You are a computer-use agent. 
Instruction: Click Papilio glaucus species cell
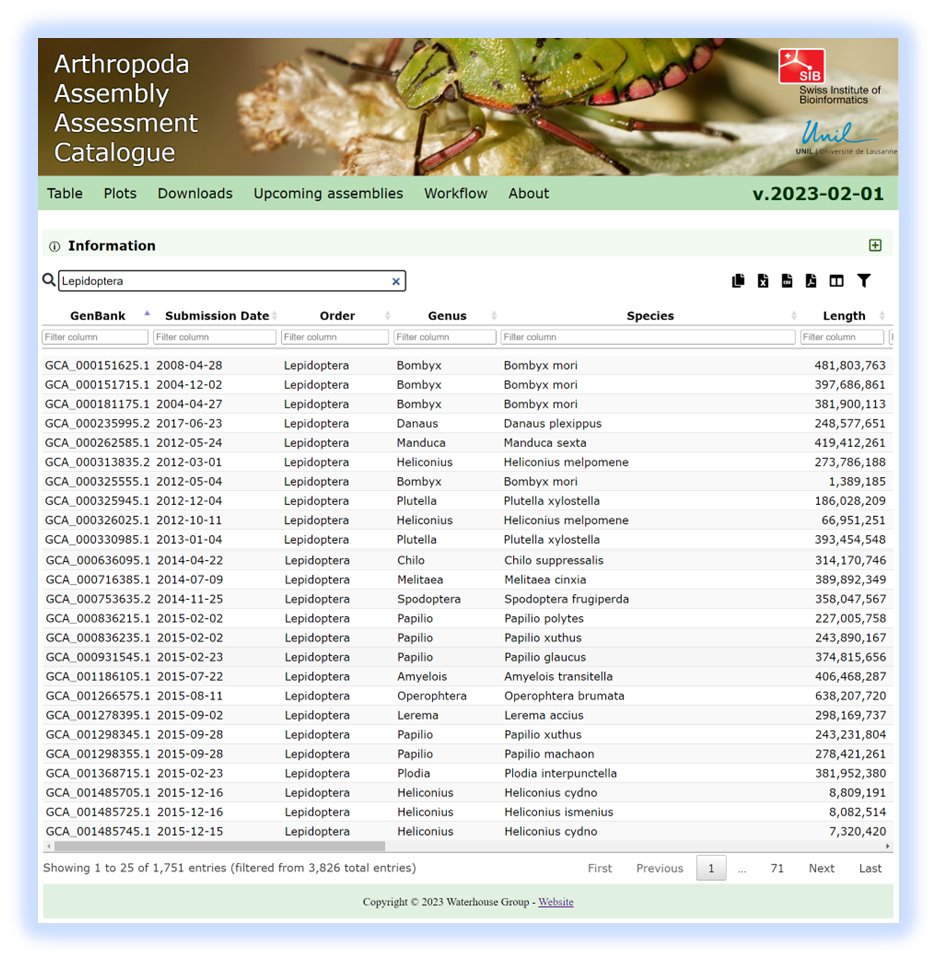pos(545,657)
